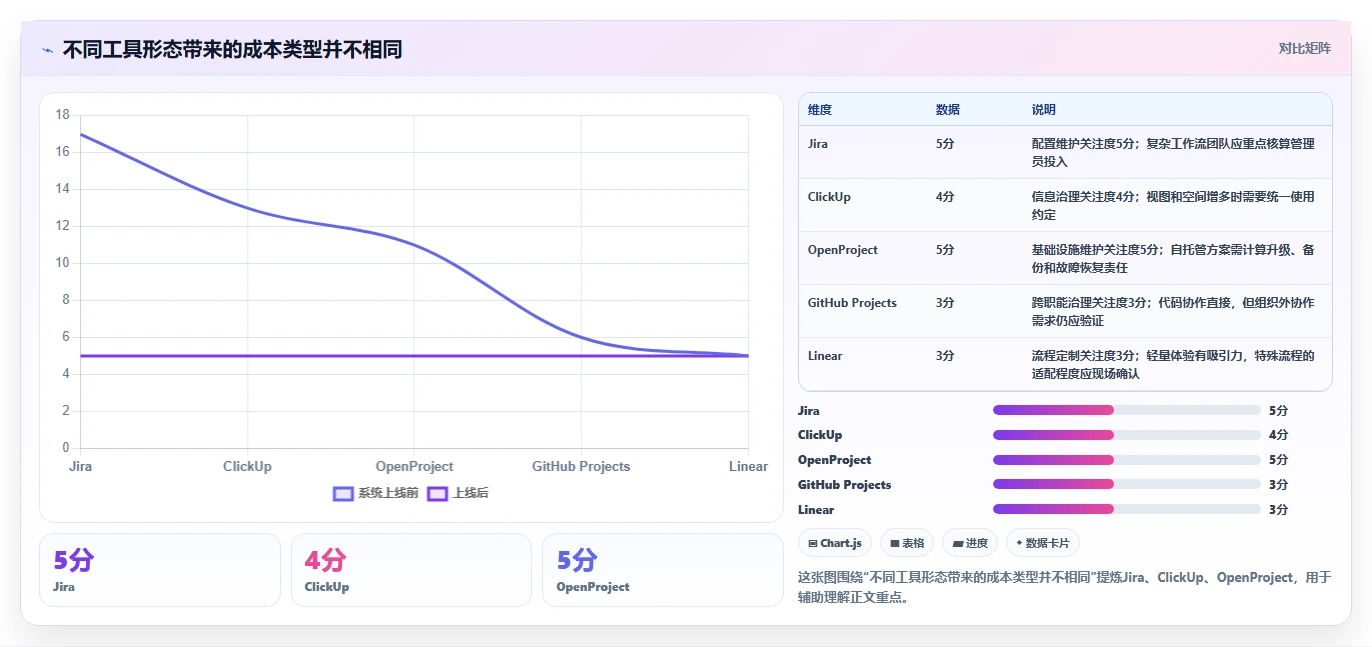Select the 数据卡片 tag chip
1372x647 pixels.
pos(1043,543)
